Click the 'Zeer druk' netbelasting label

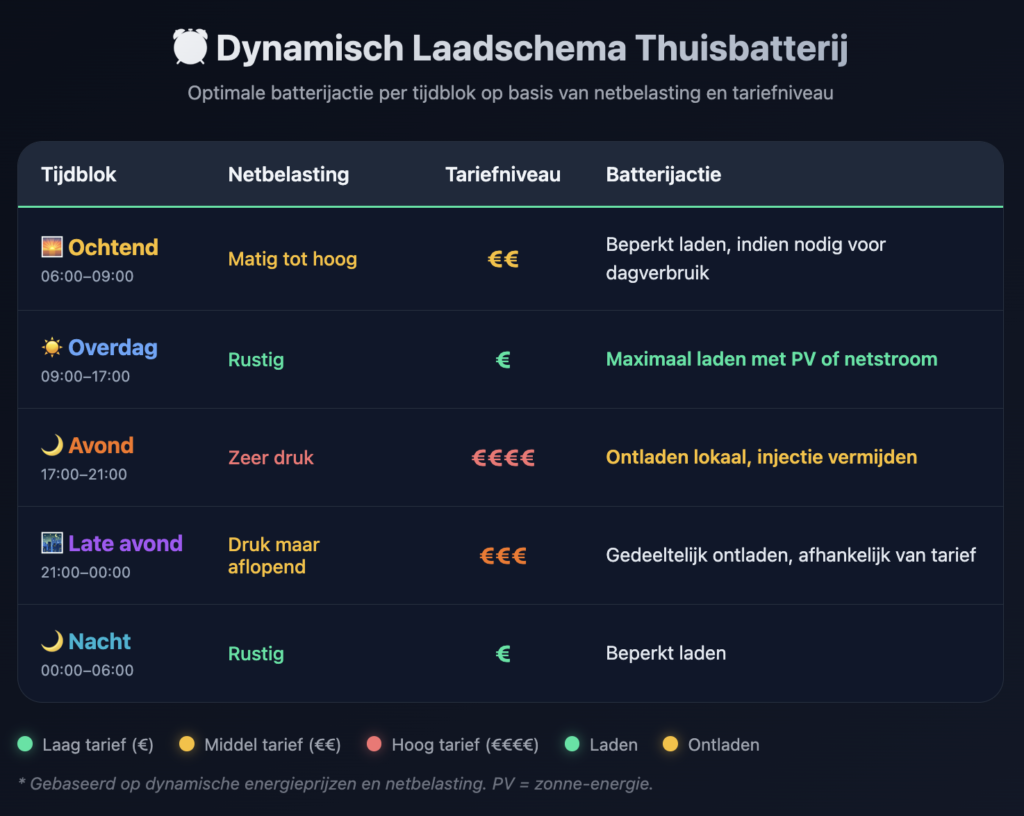pyautogui.click(x=271, y=458)
